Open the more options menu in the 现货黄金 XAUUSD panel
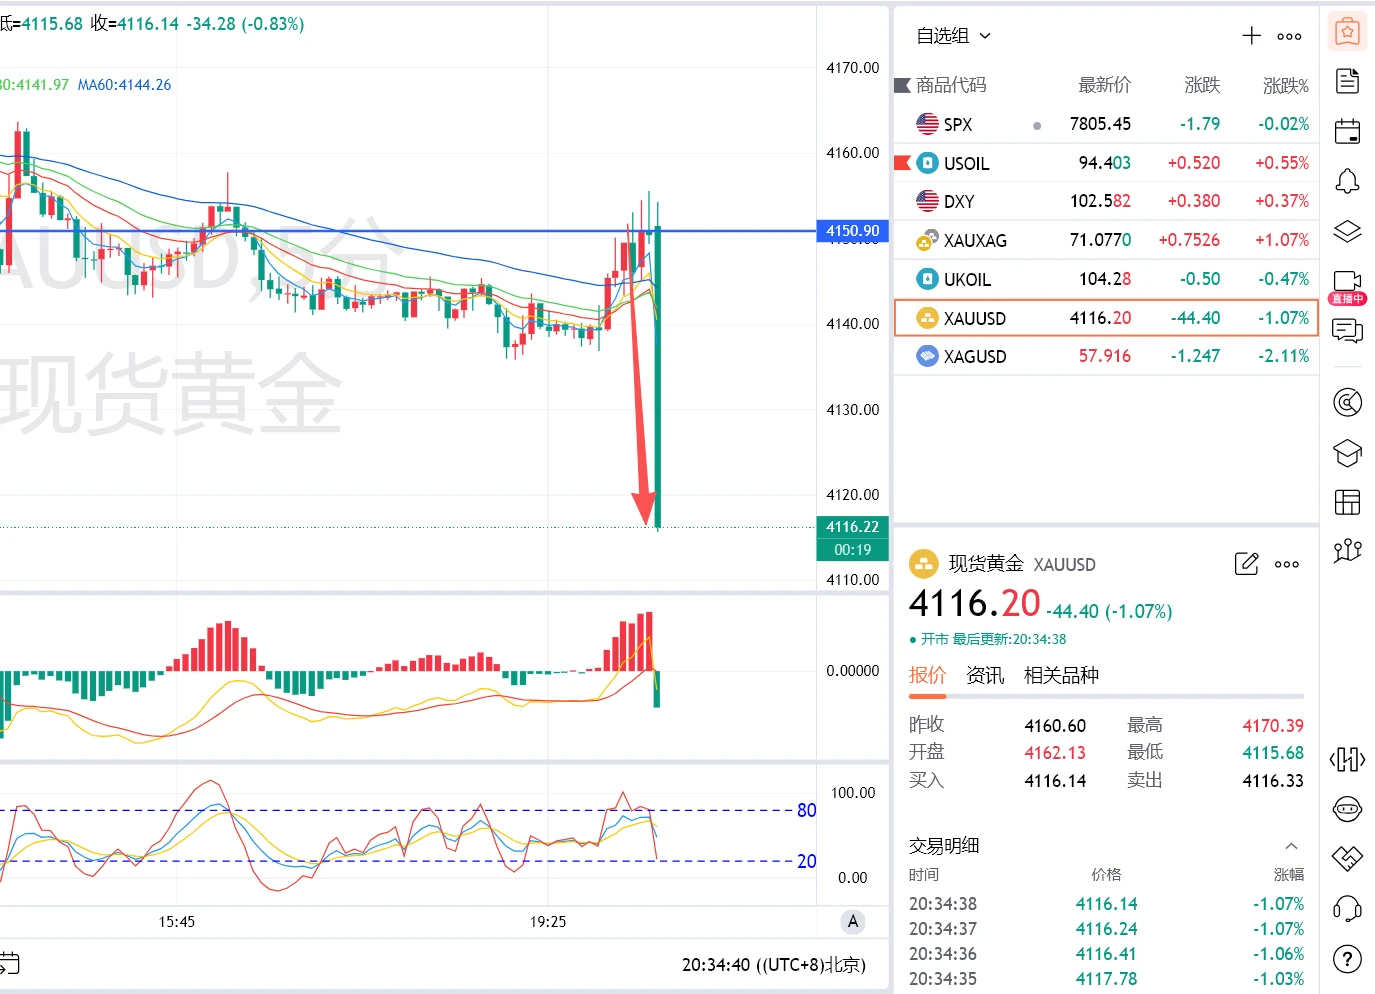Screen dimensions: 1375x994 [x=1287, y=564]
